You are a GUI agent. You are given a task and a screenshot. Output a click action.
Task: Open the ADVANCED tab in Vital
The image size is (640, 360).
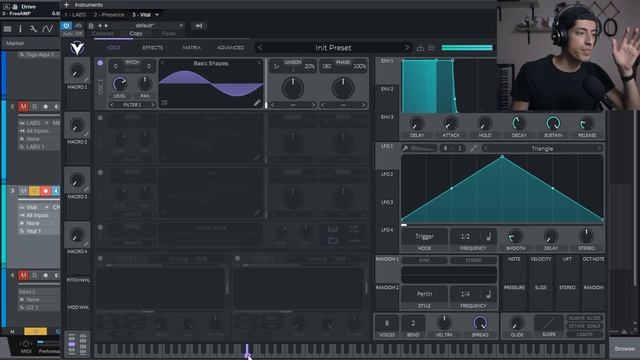[231, 48]
